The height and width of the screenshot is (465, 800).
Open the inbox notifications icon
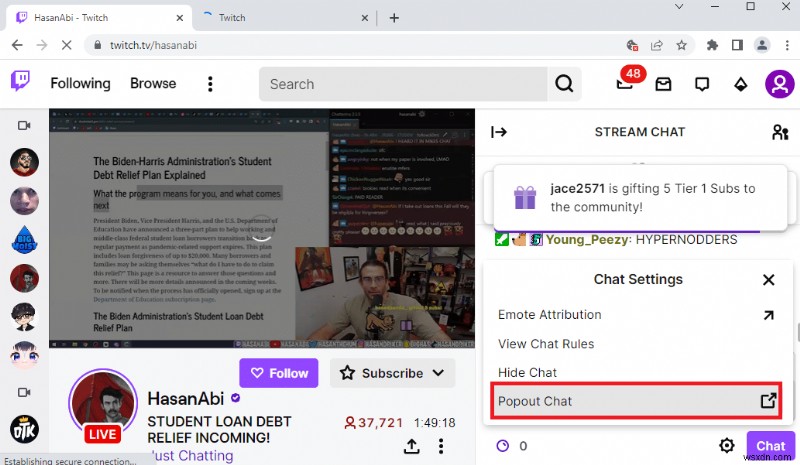click(663, 84)
